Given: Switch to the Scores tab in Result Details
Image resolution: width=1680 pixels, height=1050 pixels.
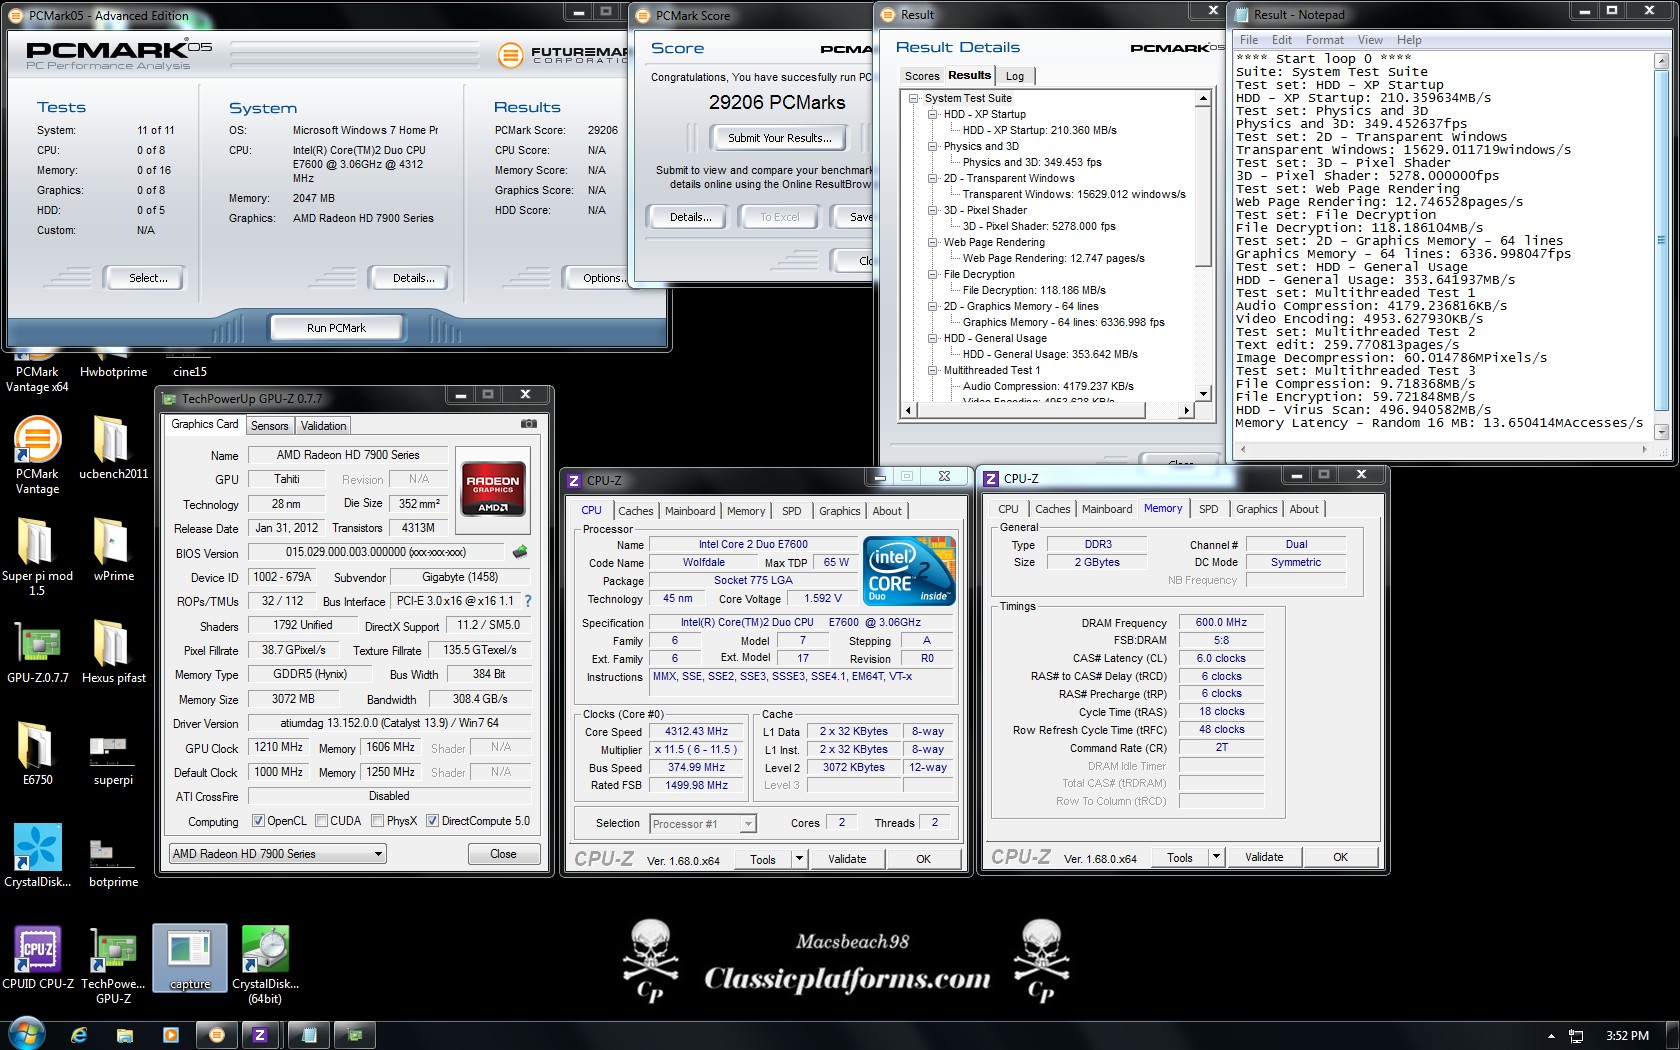Looking at the screenshot, I should 922,76.
